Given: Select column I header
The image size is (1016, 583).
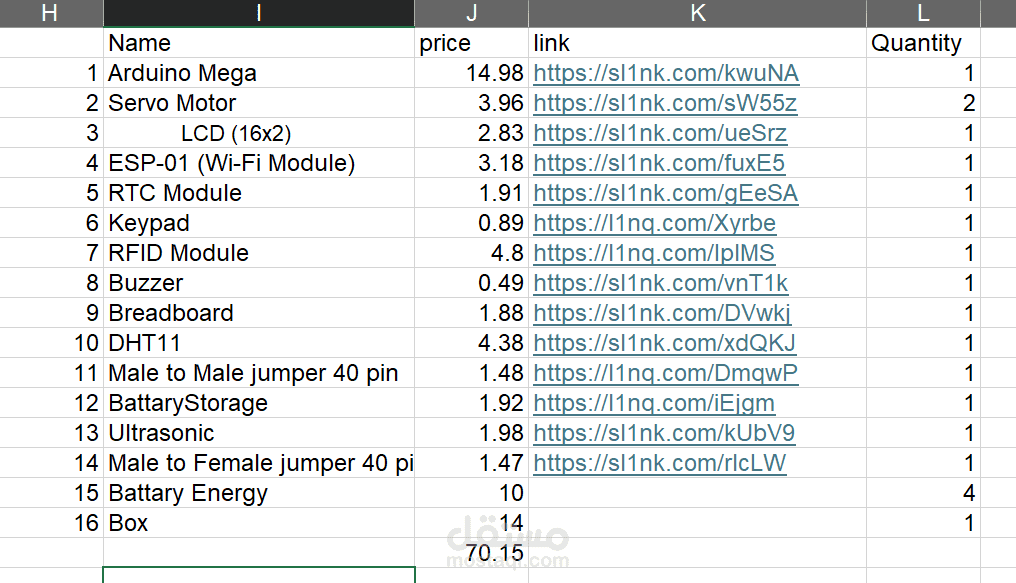Looking at the screenshot, I should 259,13.
